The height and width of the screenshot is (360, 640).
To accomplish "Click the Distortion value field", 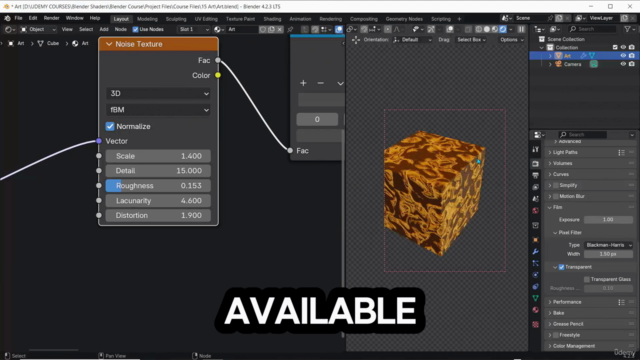I will [x=158, y=216].
